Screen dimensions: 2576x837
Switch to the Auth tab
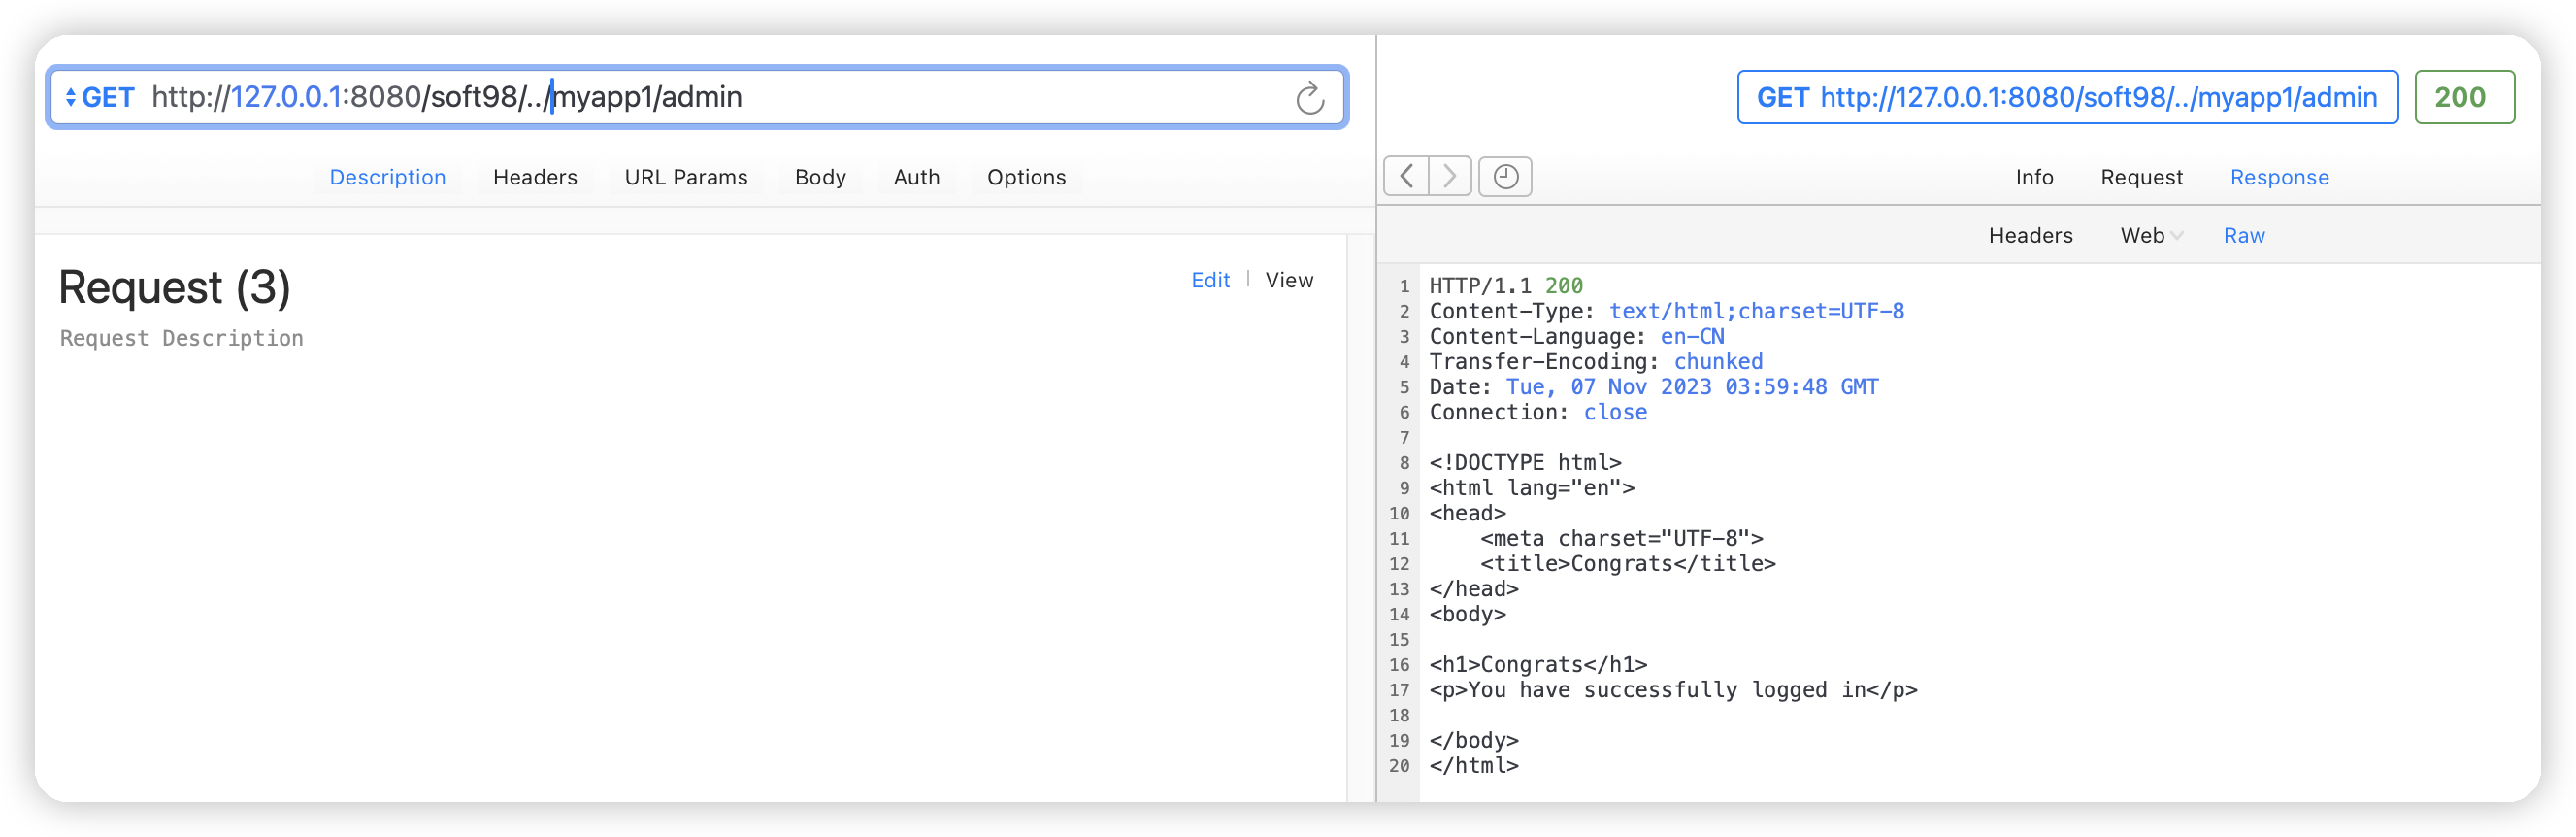(916, 177)
